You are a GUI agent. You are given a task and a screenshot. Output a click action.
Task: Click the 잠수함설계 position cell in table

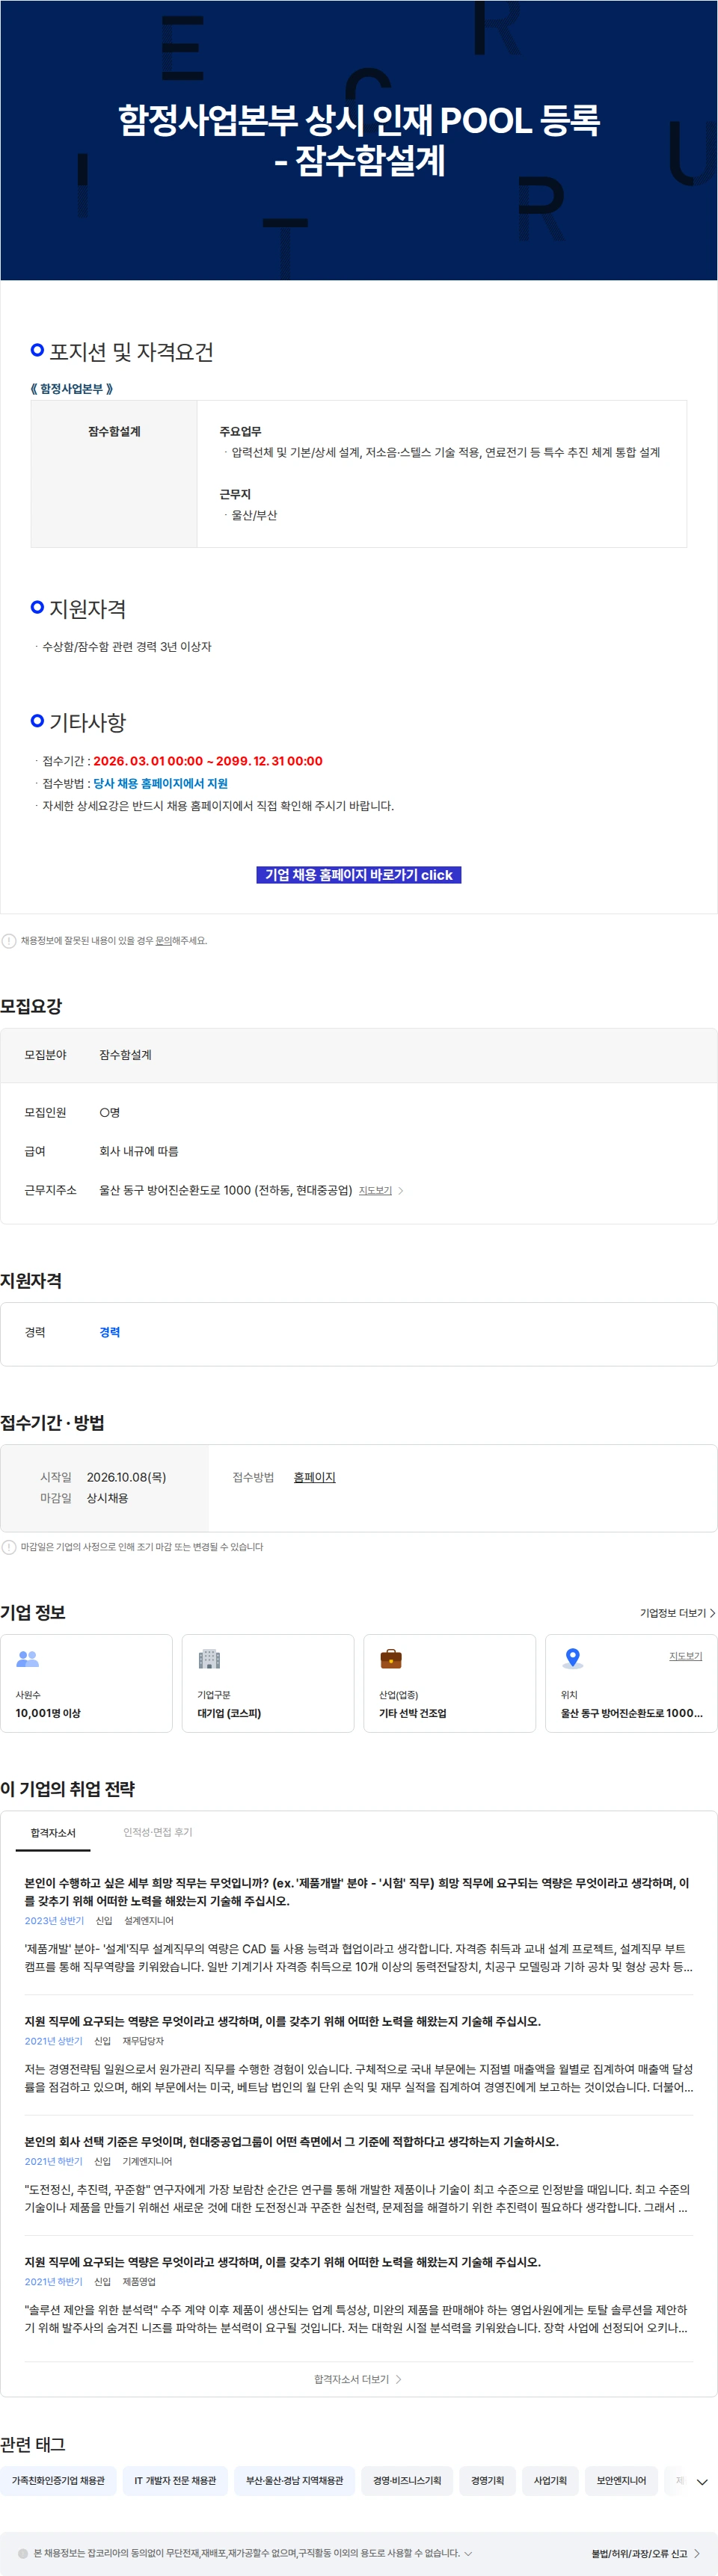114,473
